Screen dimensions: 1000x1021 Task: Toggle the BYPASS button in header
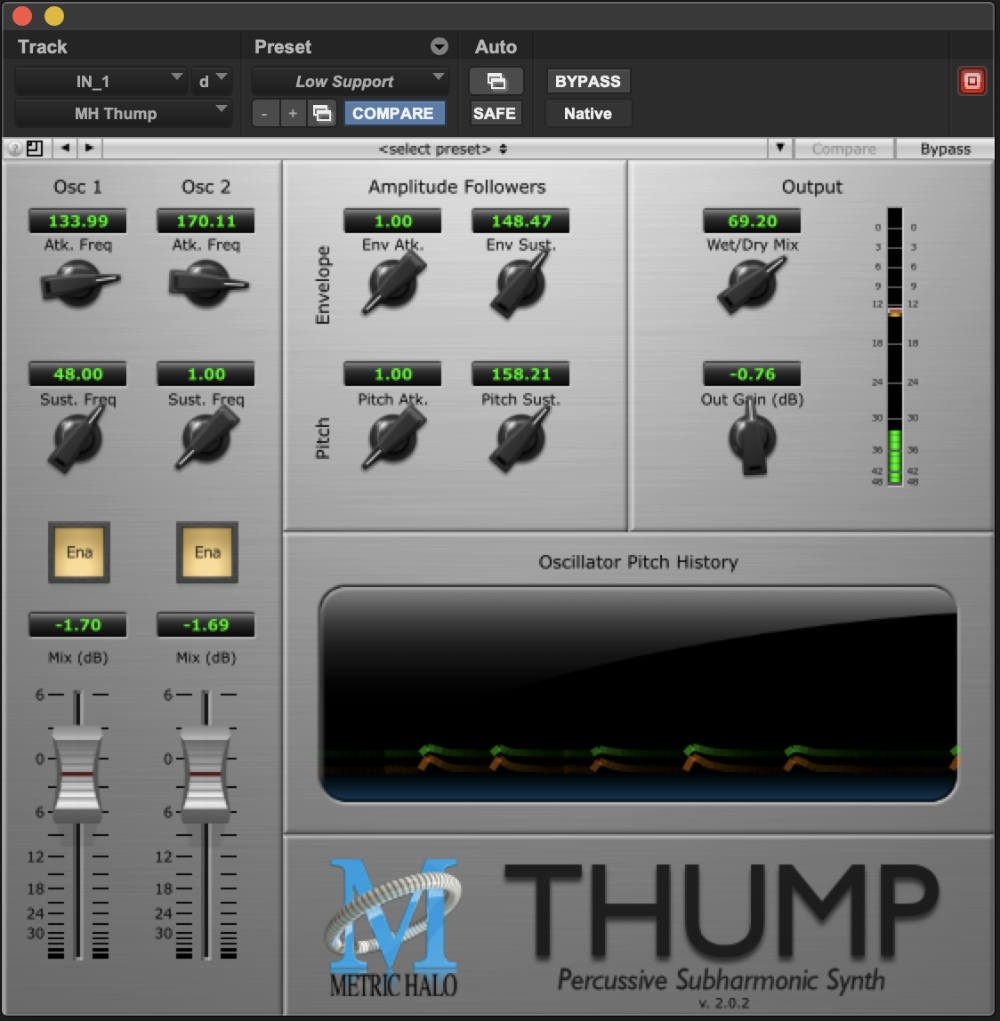[588, 81]
